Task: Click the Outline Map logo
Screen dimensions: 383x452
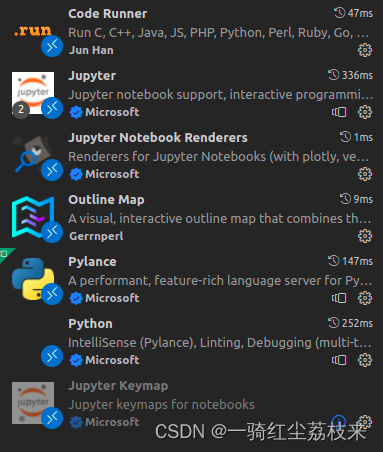Action: point(33,217)
